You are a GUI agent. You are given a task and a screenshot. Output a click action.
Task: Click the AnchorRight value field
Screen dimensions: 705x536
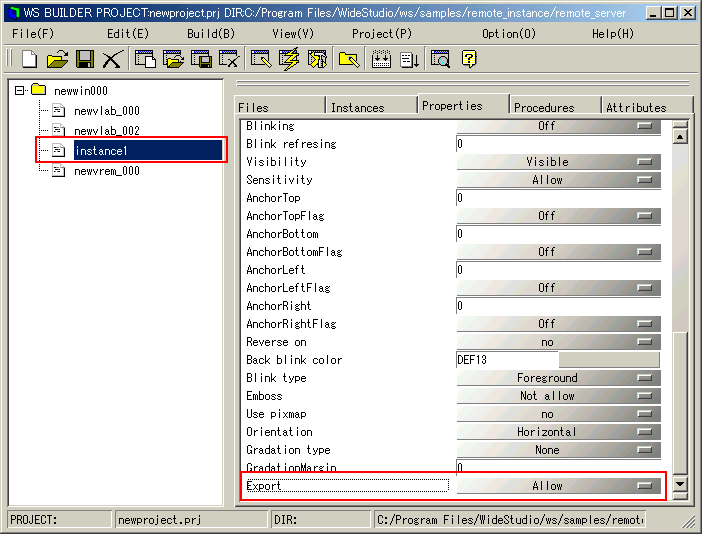click(558, 306)
